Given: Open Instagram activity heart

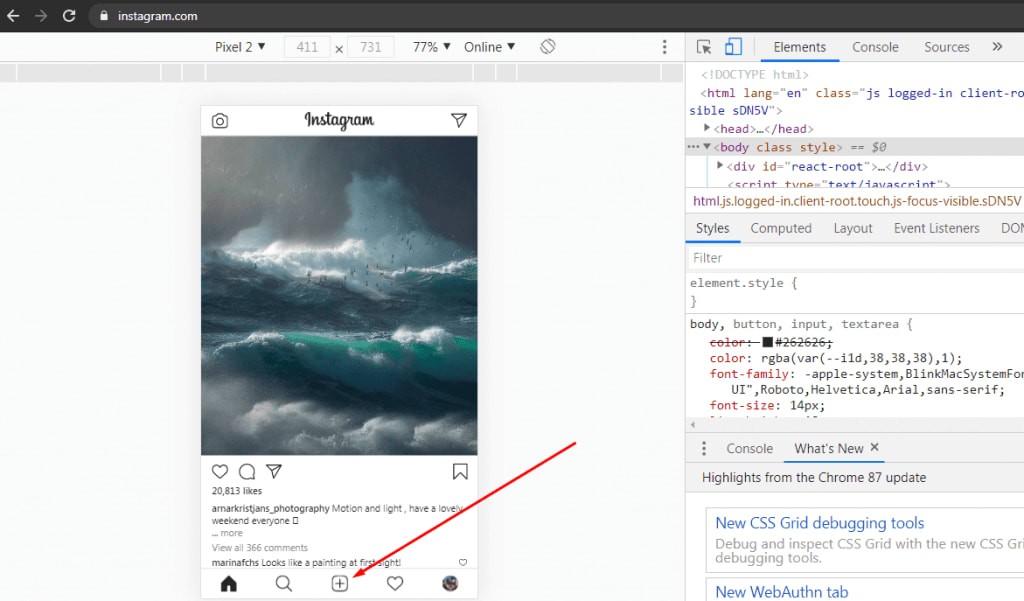Looking at the screenshot, I should click(x=395, y=583).
